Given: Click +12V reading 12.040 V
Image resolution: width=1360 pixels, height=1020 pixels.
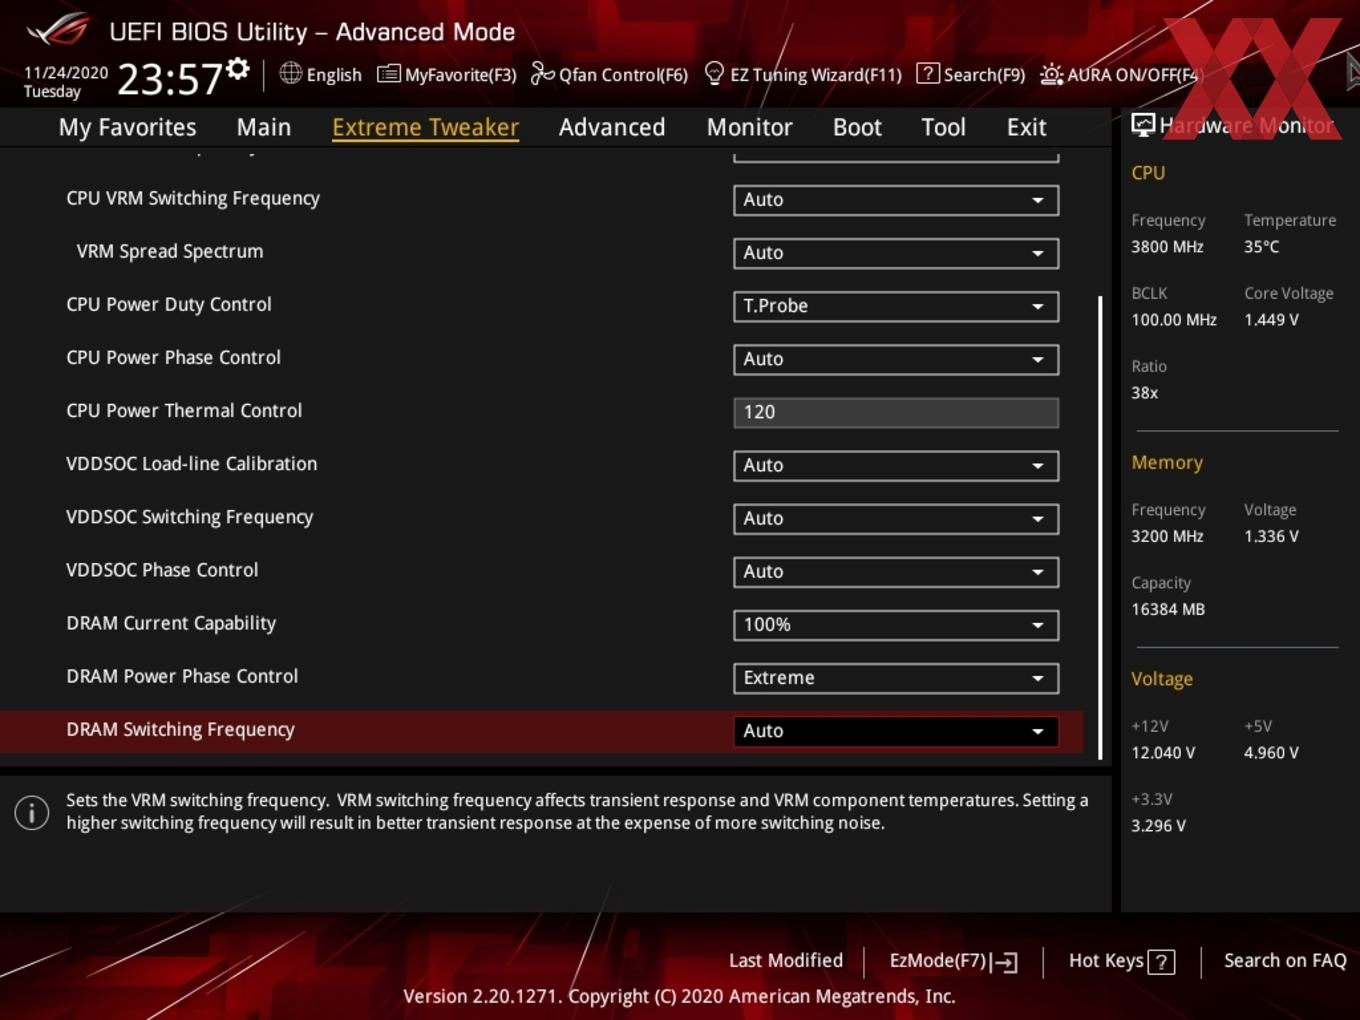Looking at the screenshot, I should point(1163,753).
